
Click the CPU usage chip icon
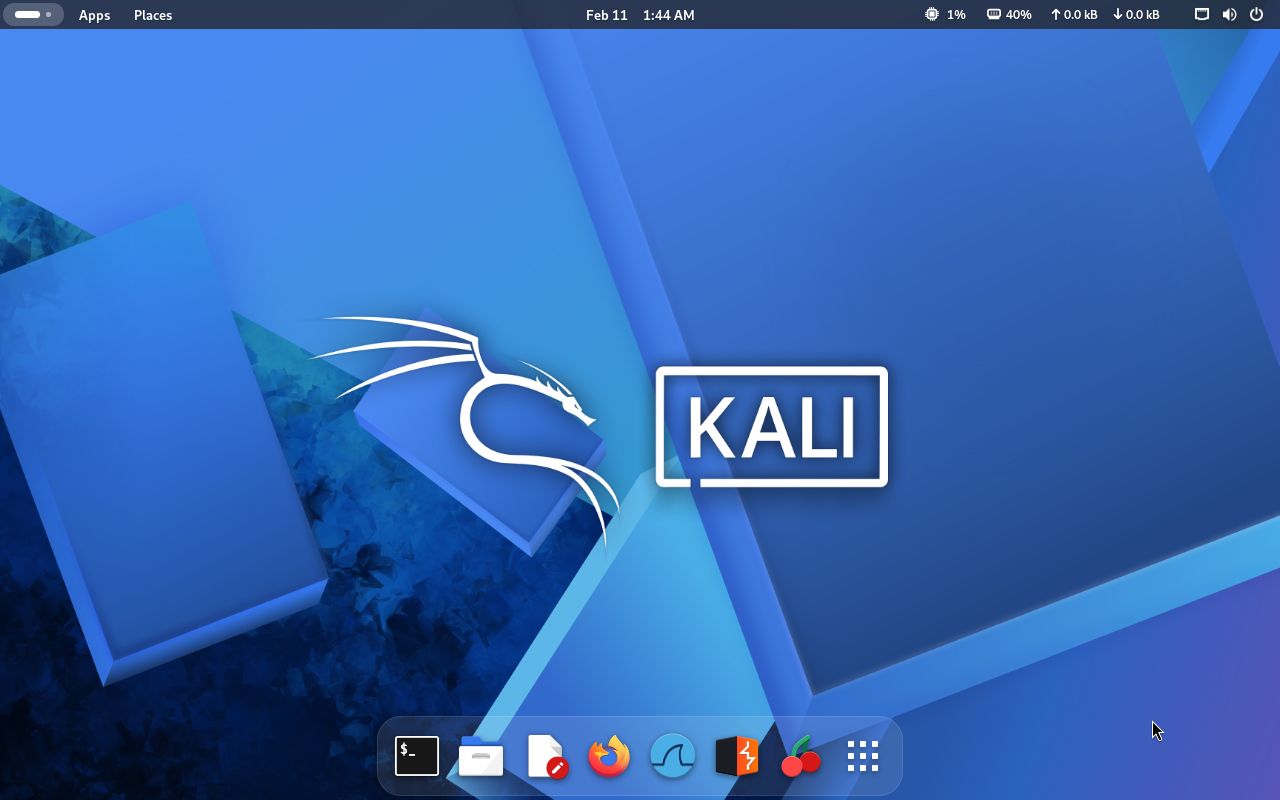[932, 15]
